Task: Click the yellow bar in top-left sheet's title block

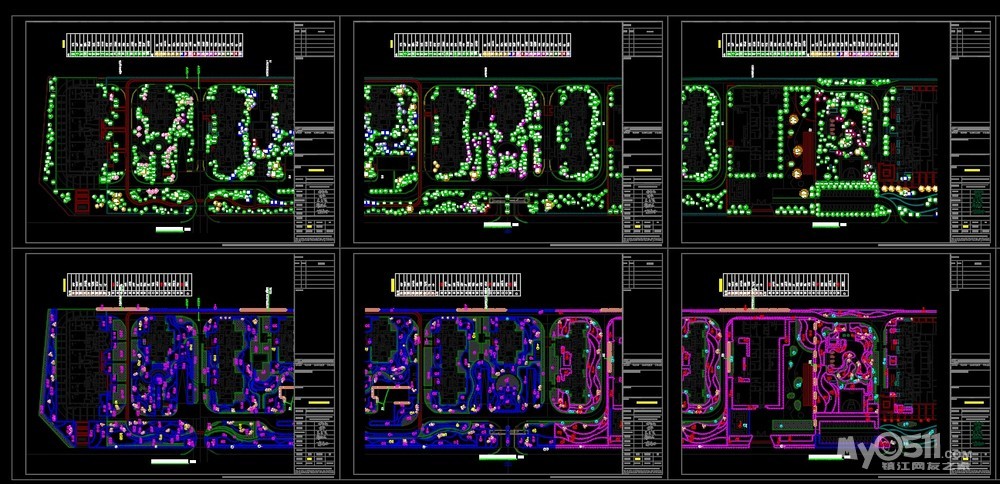Action: point(316,170)
